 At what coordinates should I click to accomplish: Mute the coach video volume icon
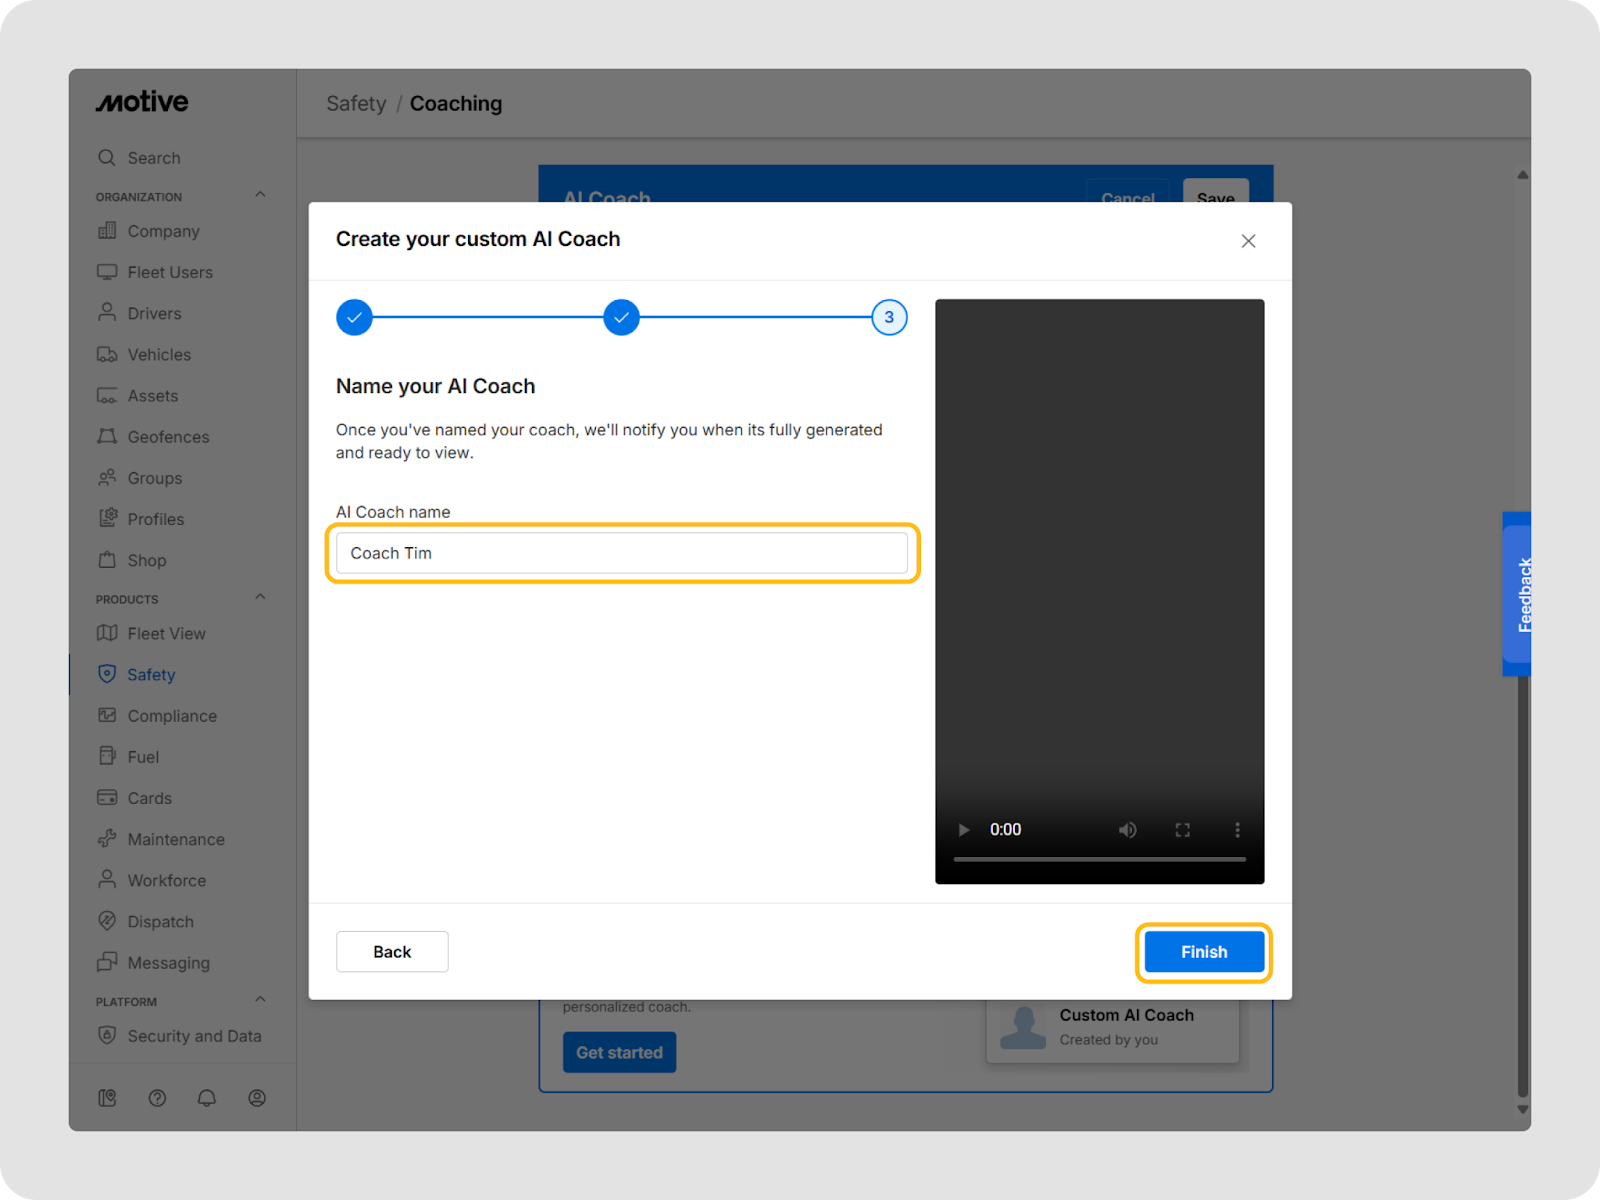[1127, 830]
